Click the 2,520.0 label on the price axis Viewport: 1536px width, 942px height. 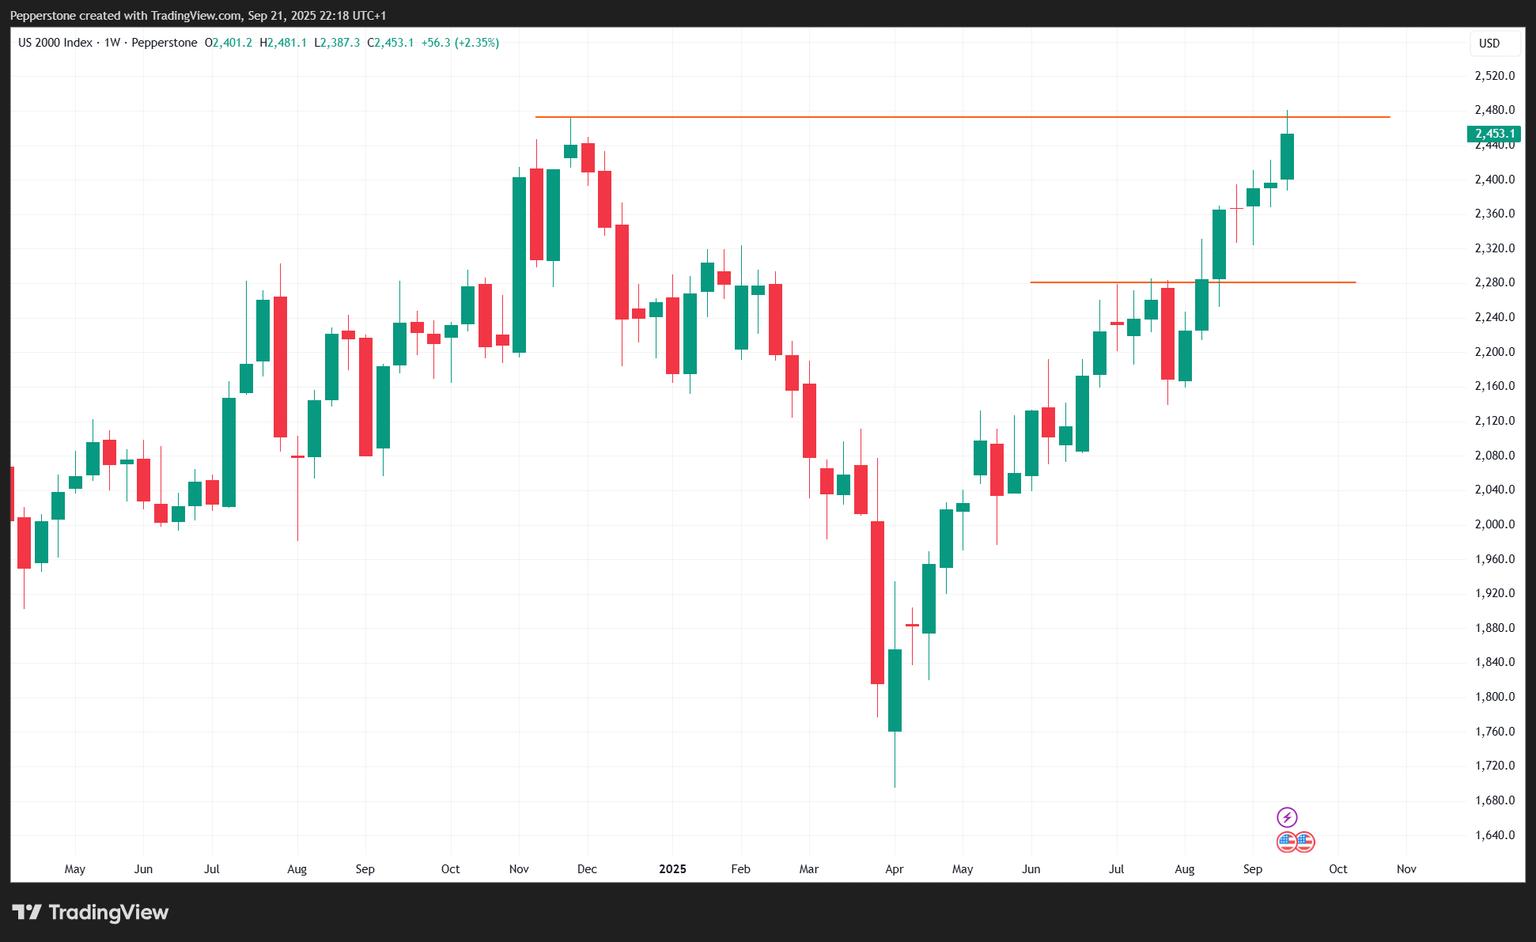[1495, 76]
